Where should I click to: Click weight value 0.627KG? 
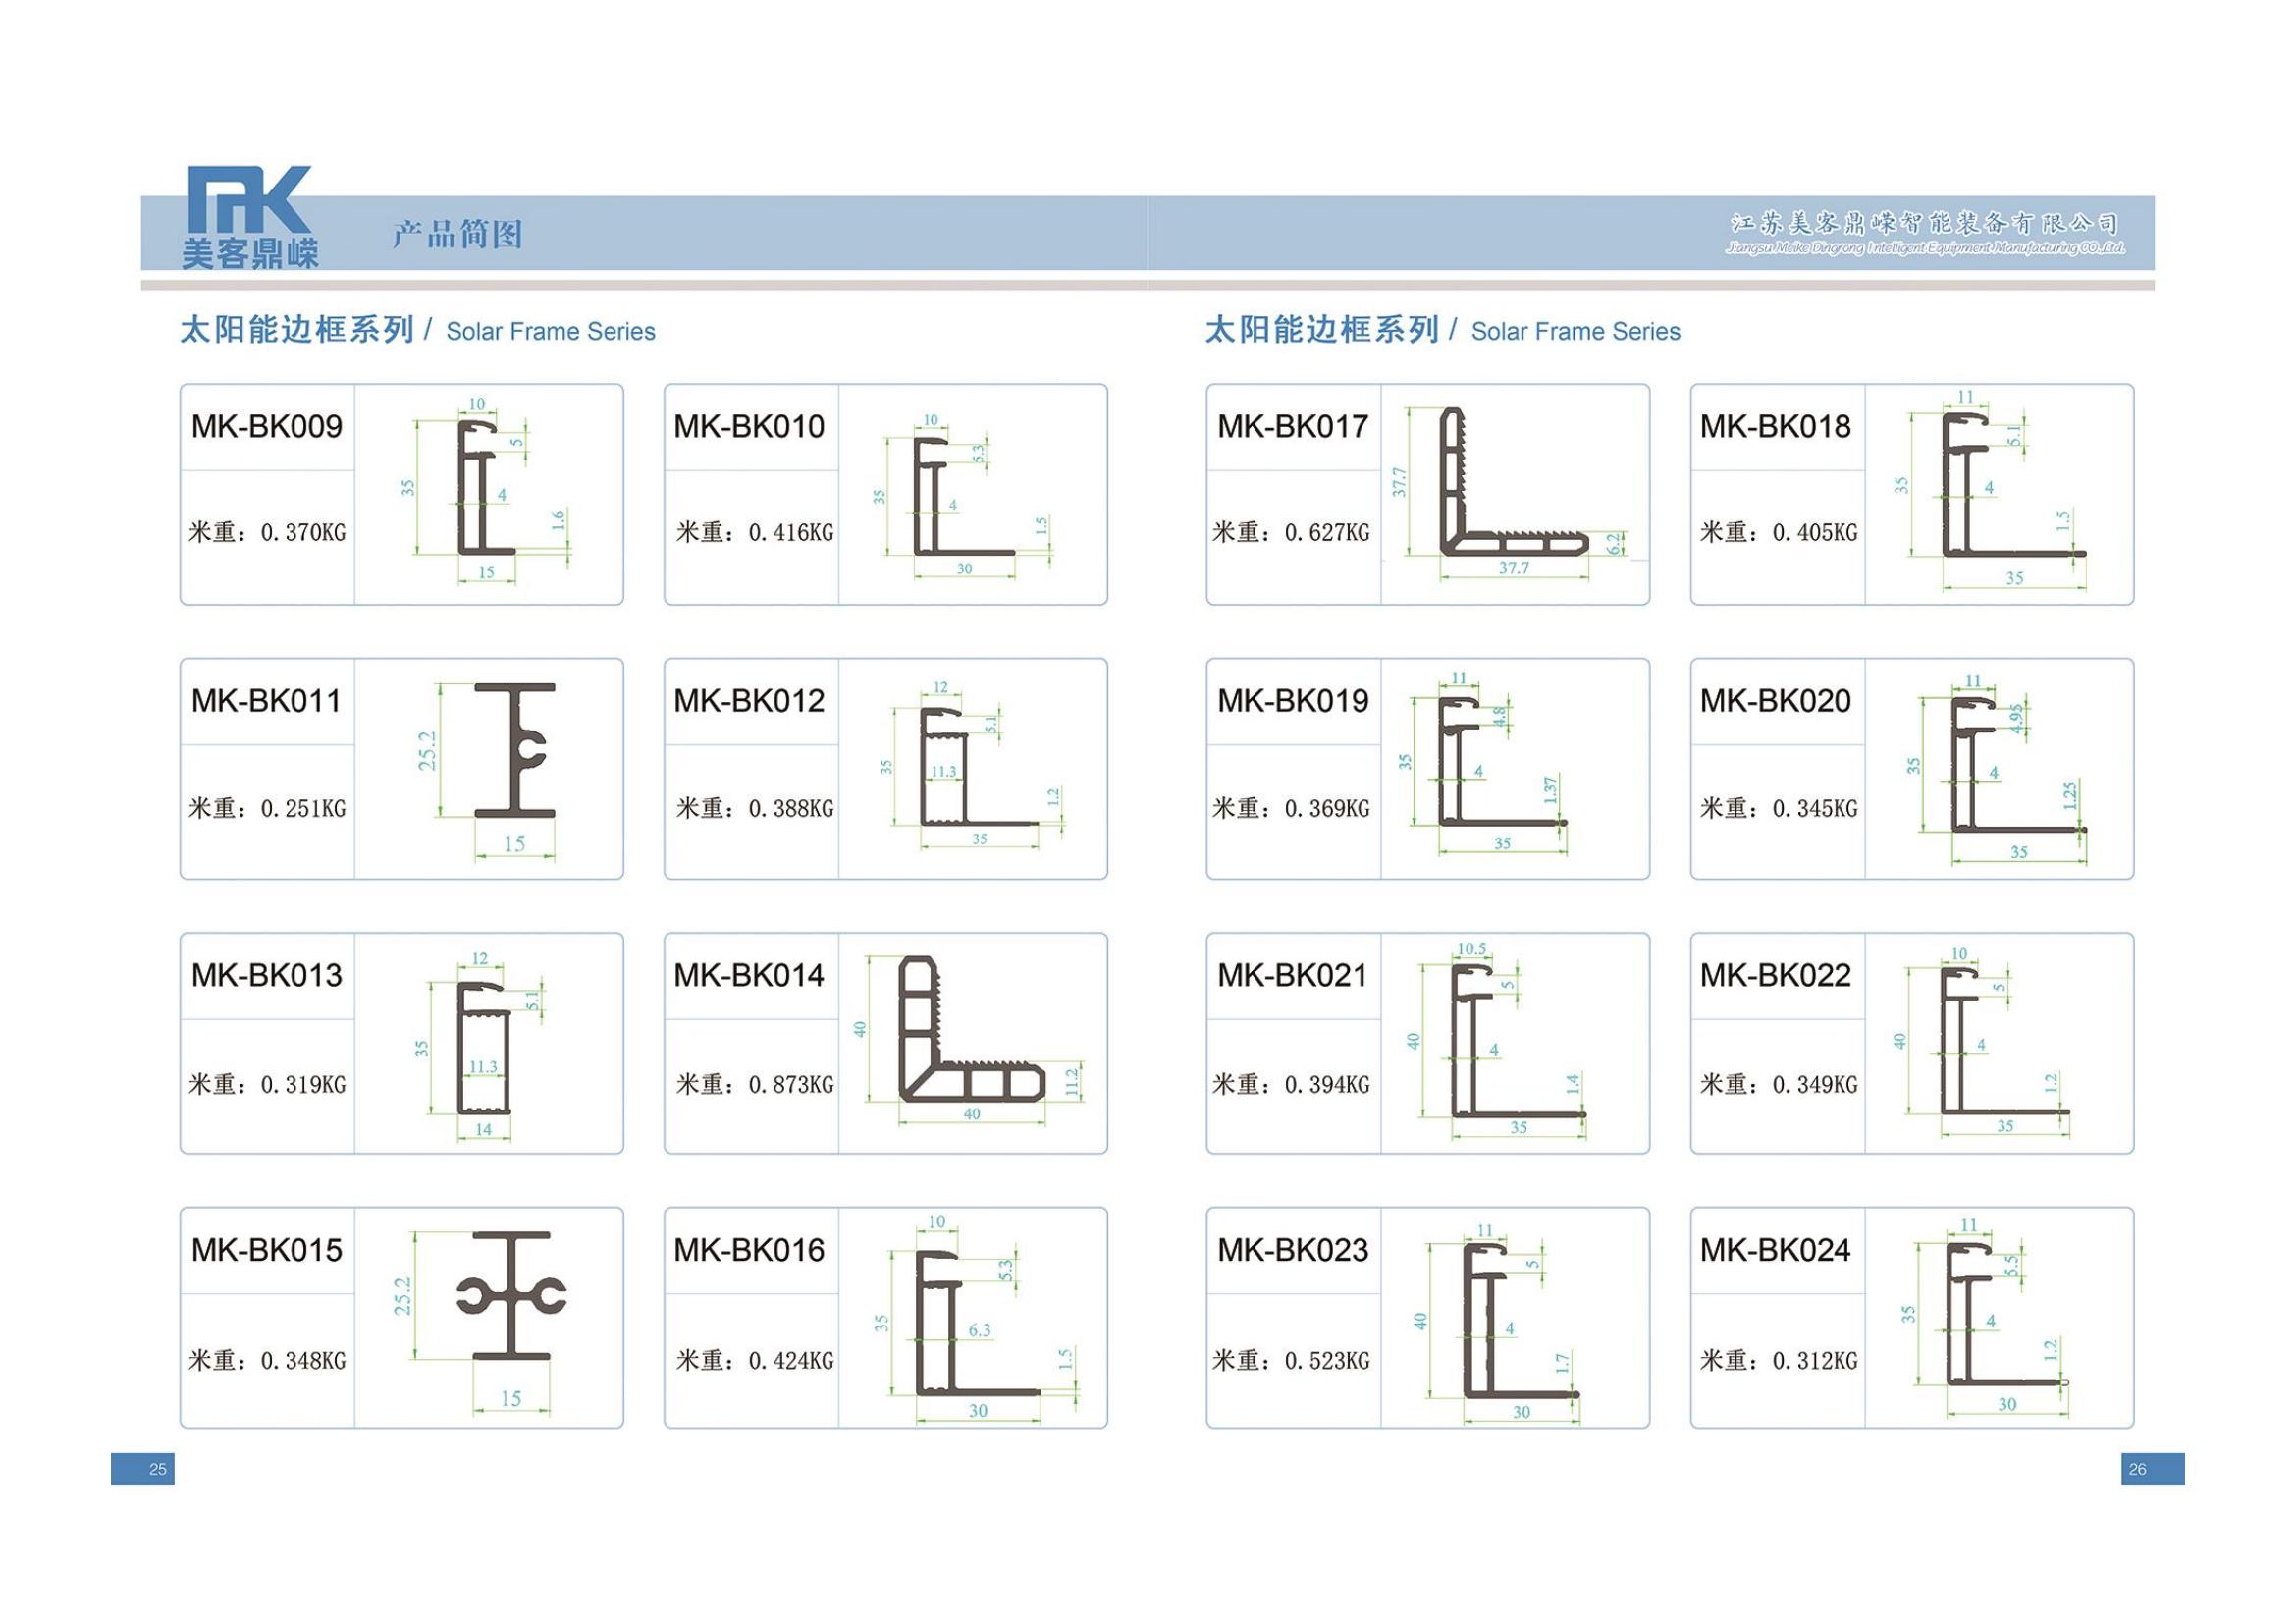coord(1327,533)
